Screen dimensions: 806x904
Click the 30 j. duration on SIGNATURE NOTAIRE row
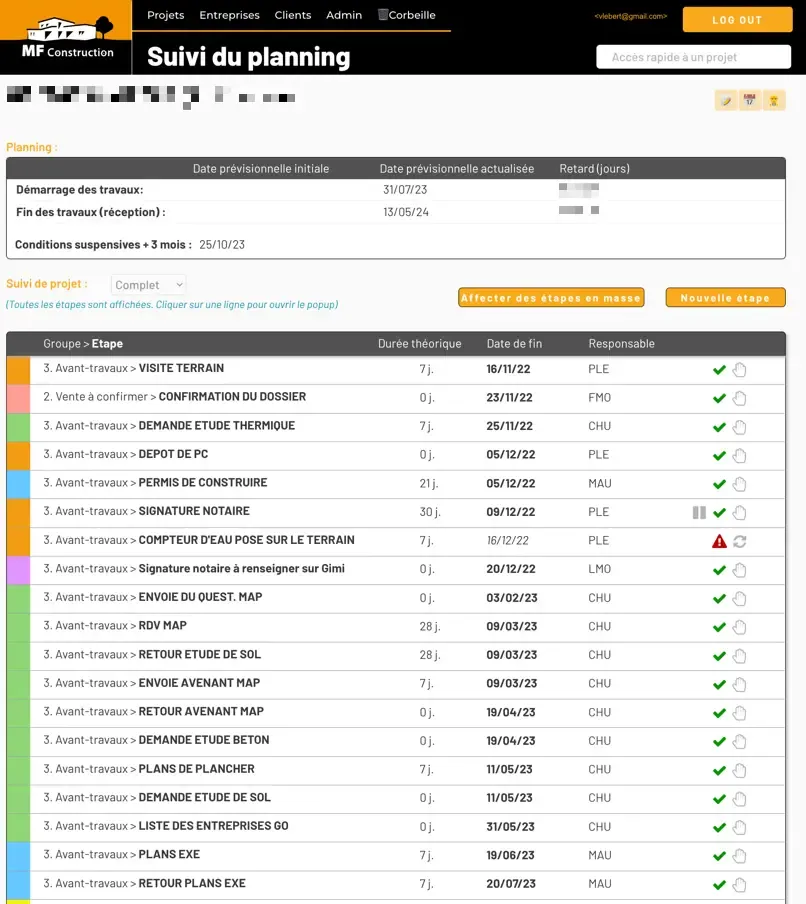pyautogui.click(x=430, y=512)
